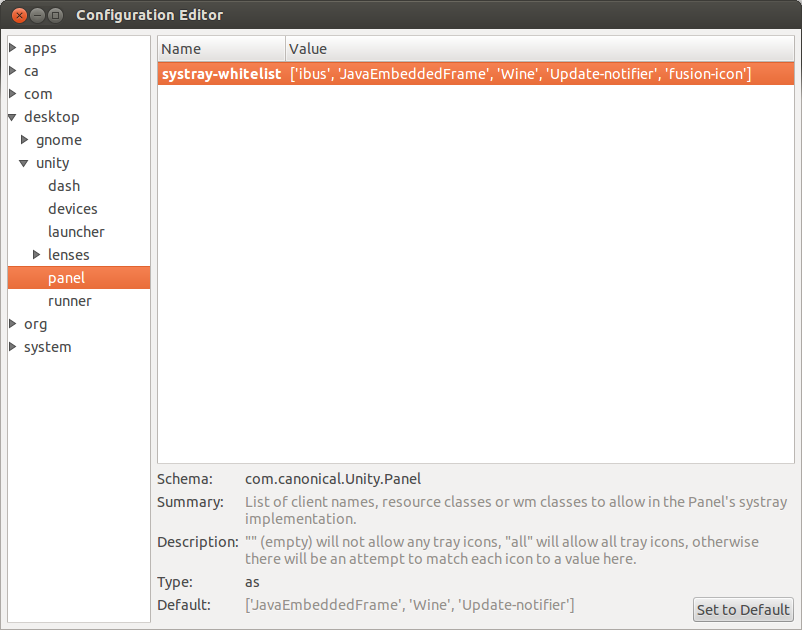Viewport: 802px width, 630px height.
Task: Select the unity tree item
Action: (x=53, y=163)
